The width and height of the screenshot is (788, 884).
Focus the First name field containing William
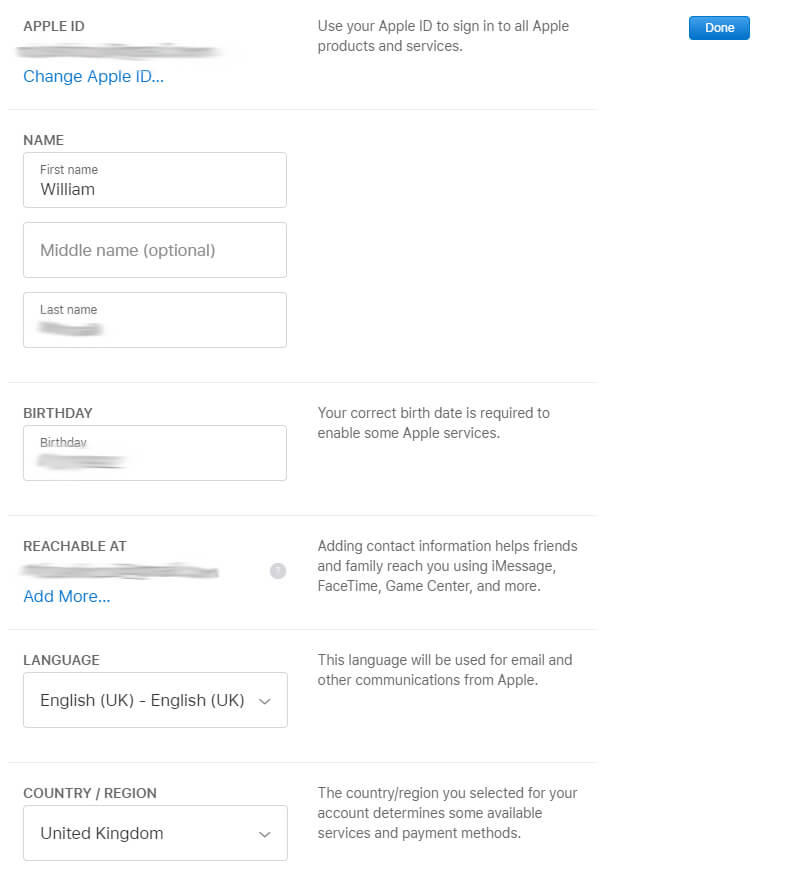[x=154, y=180]
